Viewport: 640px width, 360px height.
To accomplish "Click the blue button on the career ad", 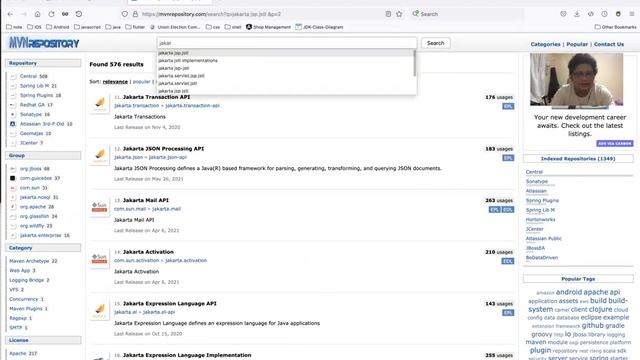I will pyautogui.click(x=614, y=143).
